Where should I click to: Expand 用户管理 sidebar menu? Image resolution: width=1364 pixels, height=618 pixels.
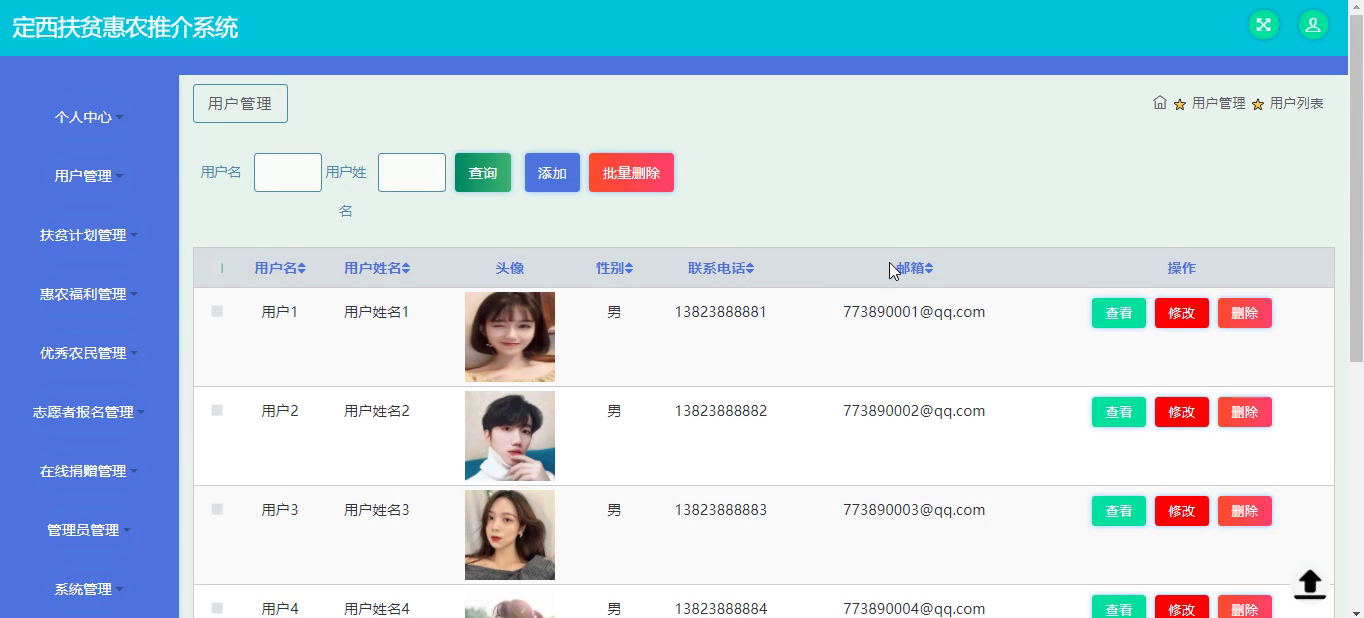pos(89,176)
